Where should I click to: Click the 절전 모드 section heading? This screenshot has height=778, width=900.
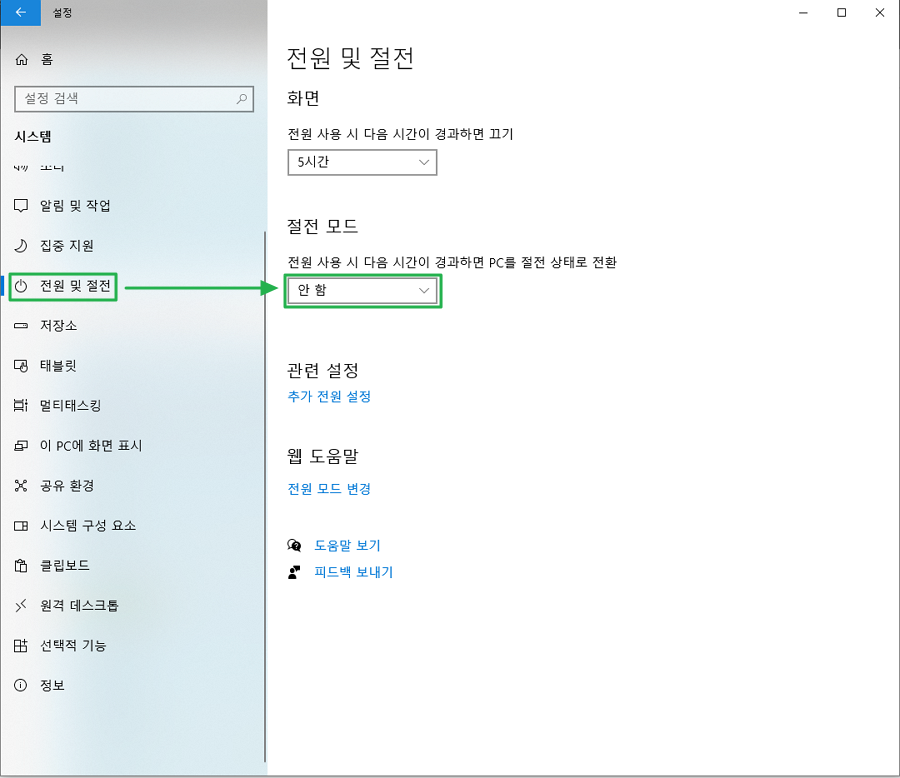point(323,226)
